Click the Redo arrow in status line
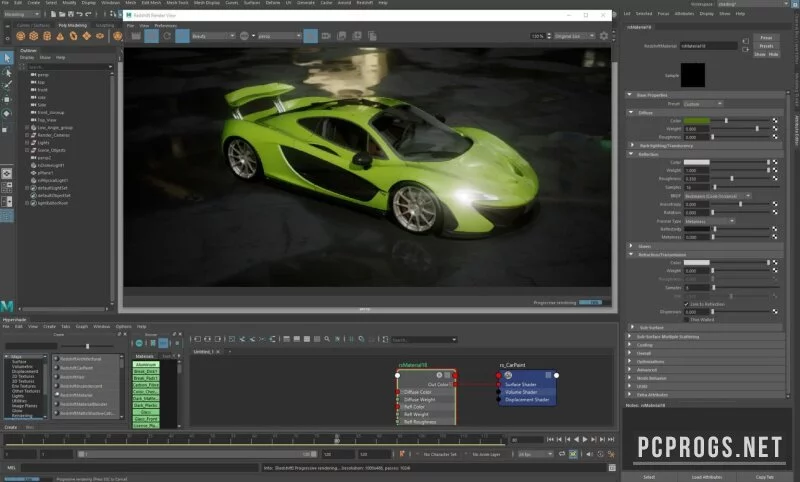The height and width of the screenshot is (482, 800). (88, 14)
